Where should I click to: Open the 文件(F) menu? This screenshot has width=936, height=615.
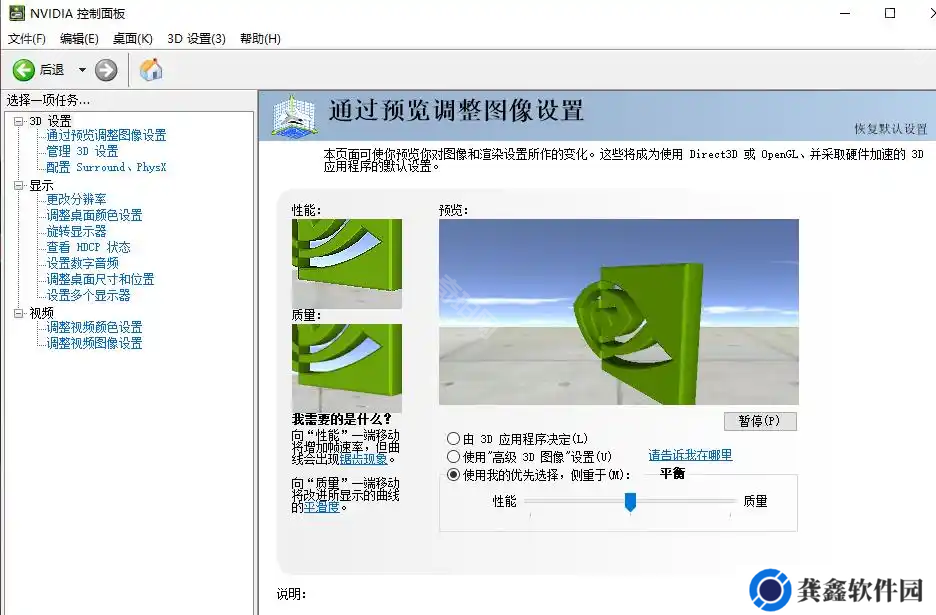coord(27,39)
